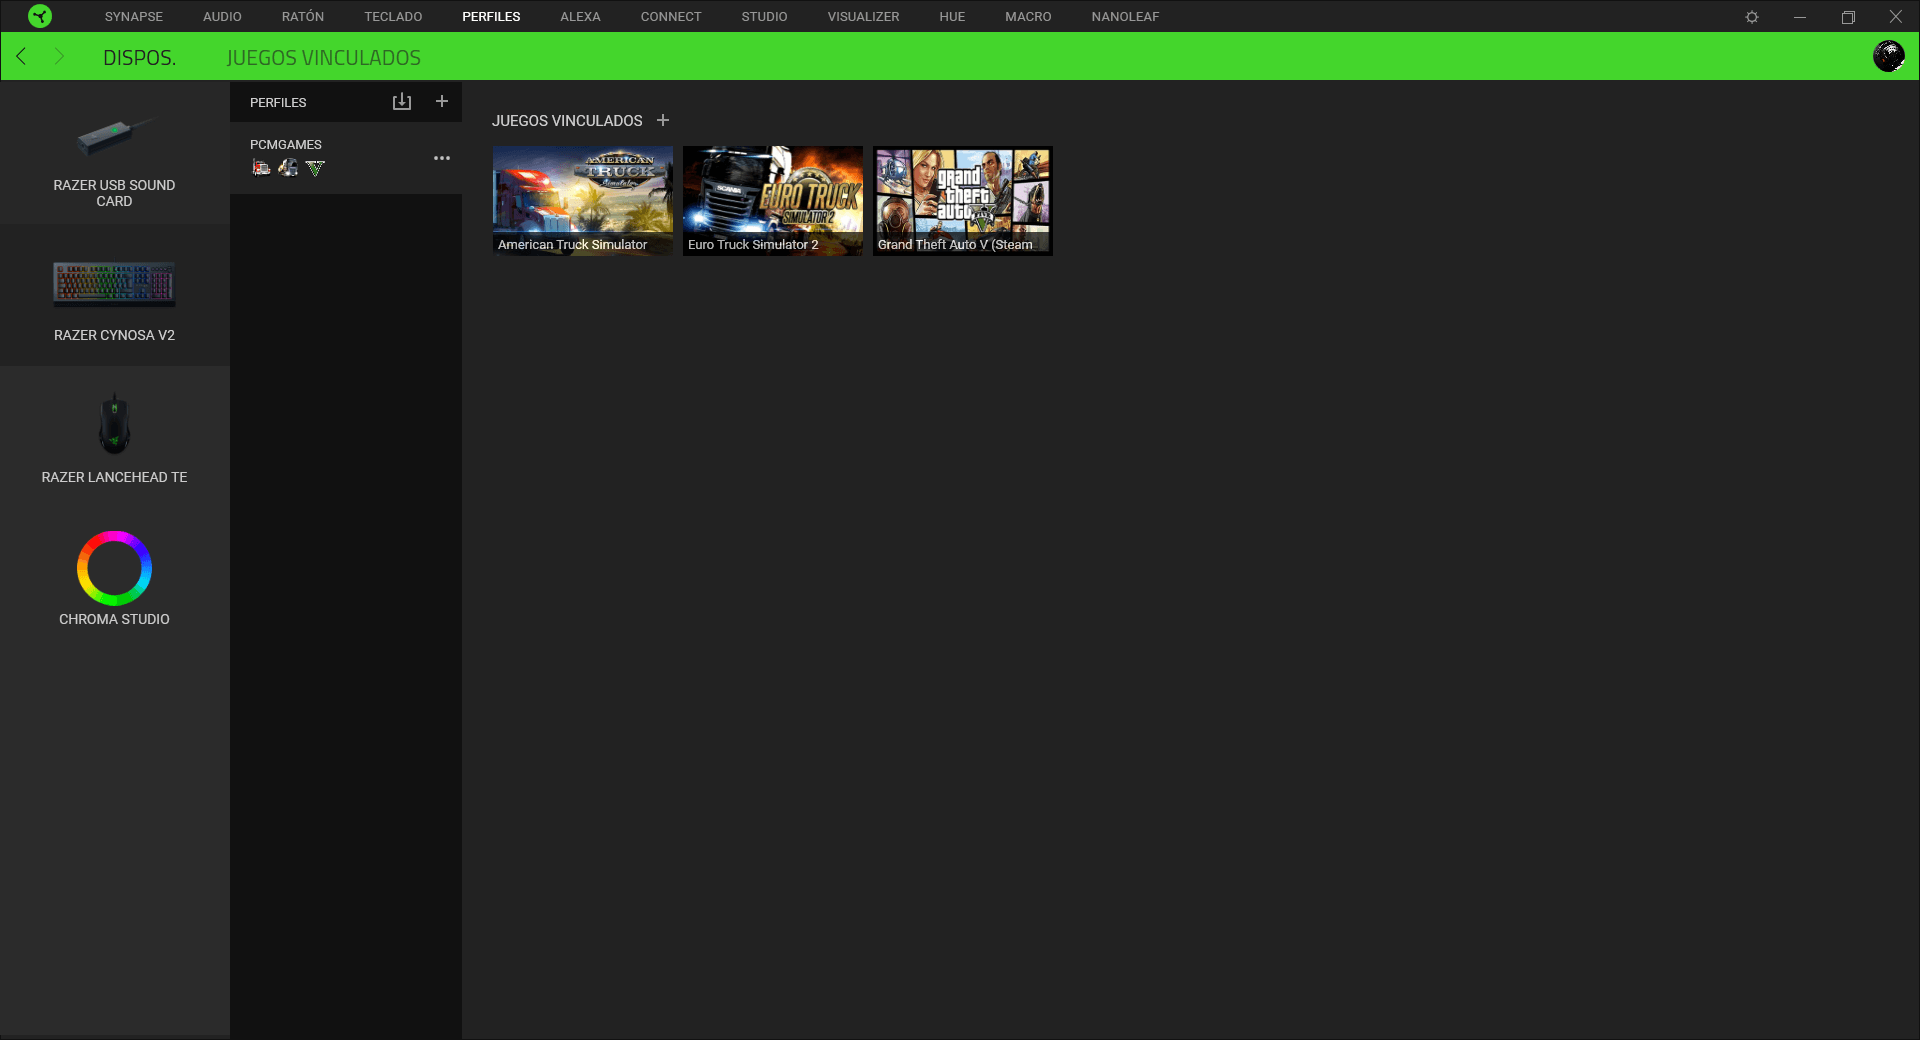Screen dimensions: 1920x1040
Task: Open the Alexa tab
Action: [x=580, y=17]
